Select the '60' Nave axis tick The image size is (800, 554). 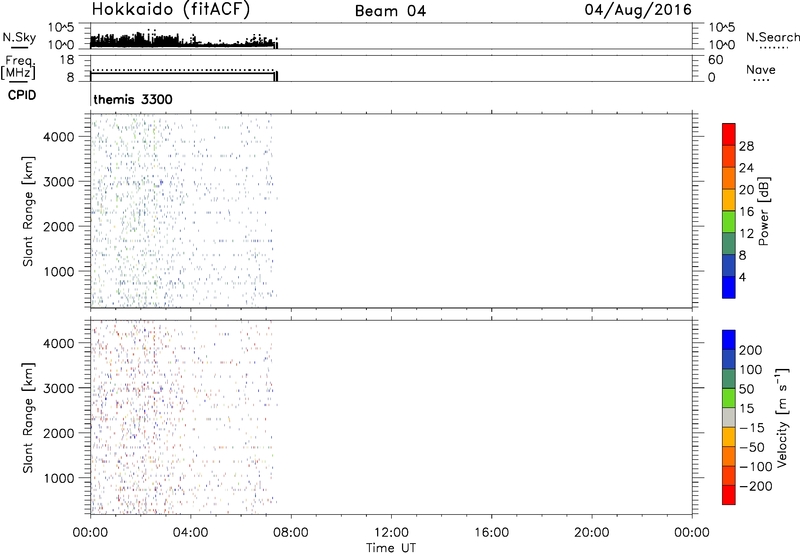point(715,60)
